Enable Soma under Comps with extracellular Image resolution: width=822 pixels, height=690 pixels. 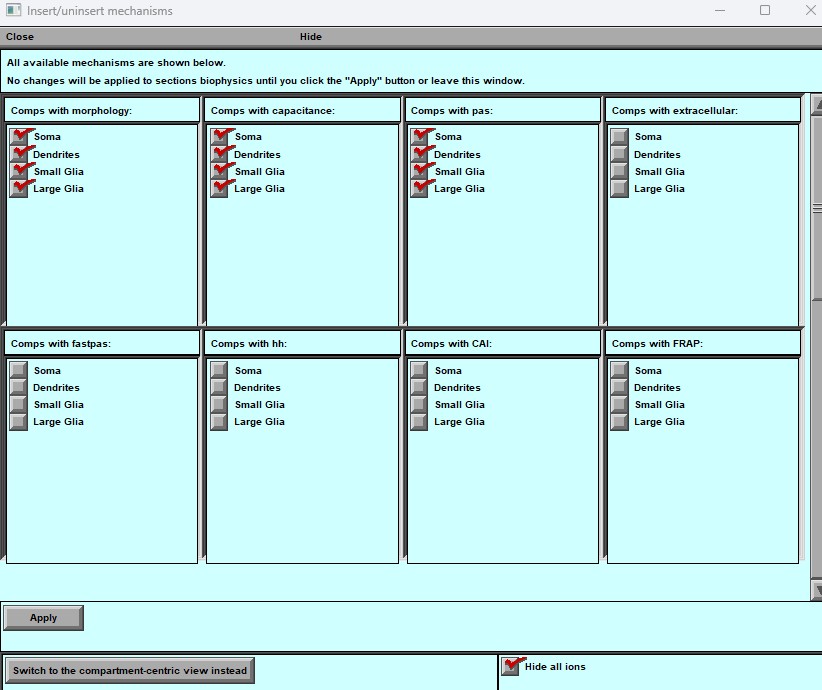(x=619, y=137)
